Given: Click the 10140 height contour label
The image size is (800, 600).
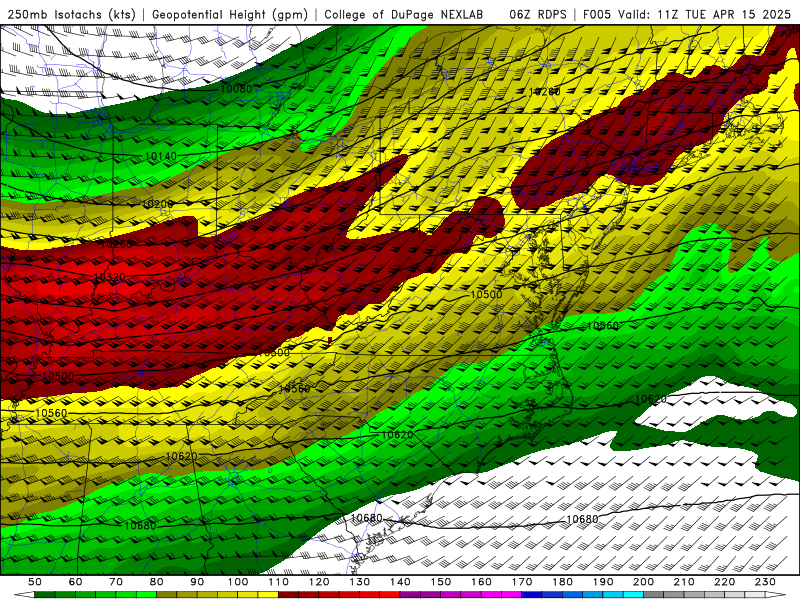Looking at the screenshot, I should [161, 156].
